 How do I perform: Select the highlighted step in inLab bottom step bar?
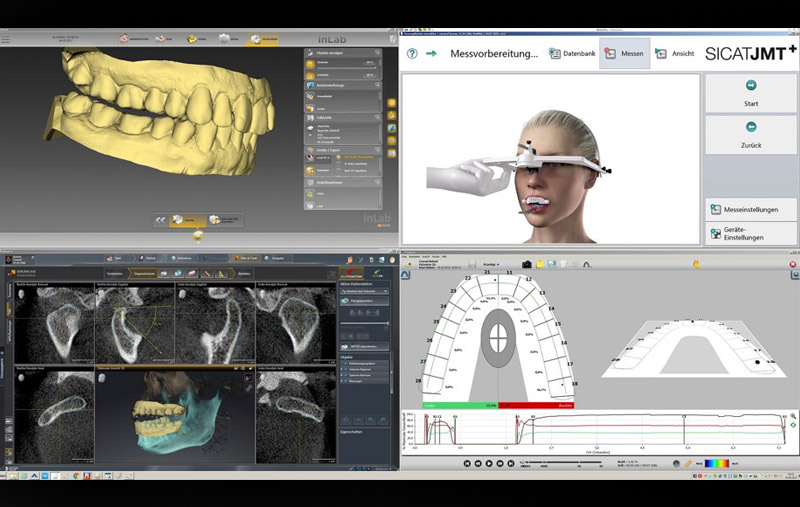[x=187, y=220]
